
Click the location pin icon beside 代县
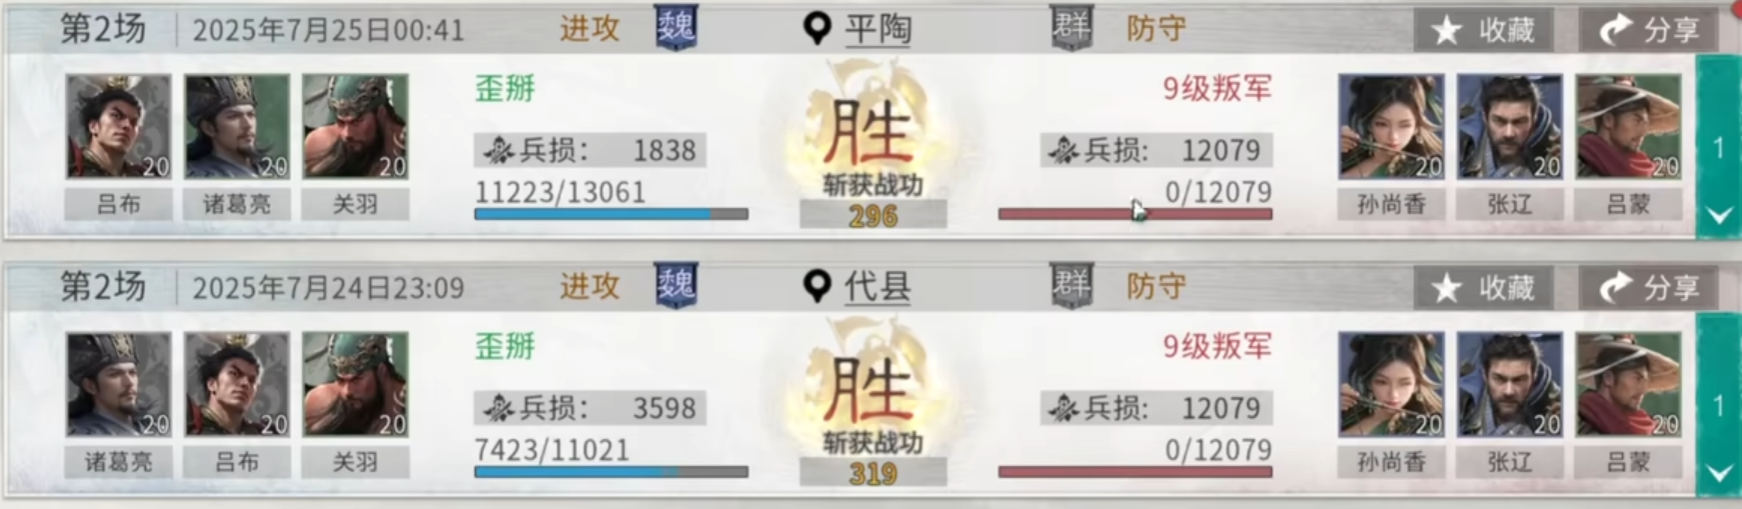818,287
